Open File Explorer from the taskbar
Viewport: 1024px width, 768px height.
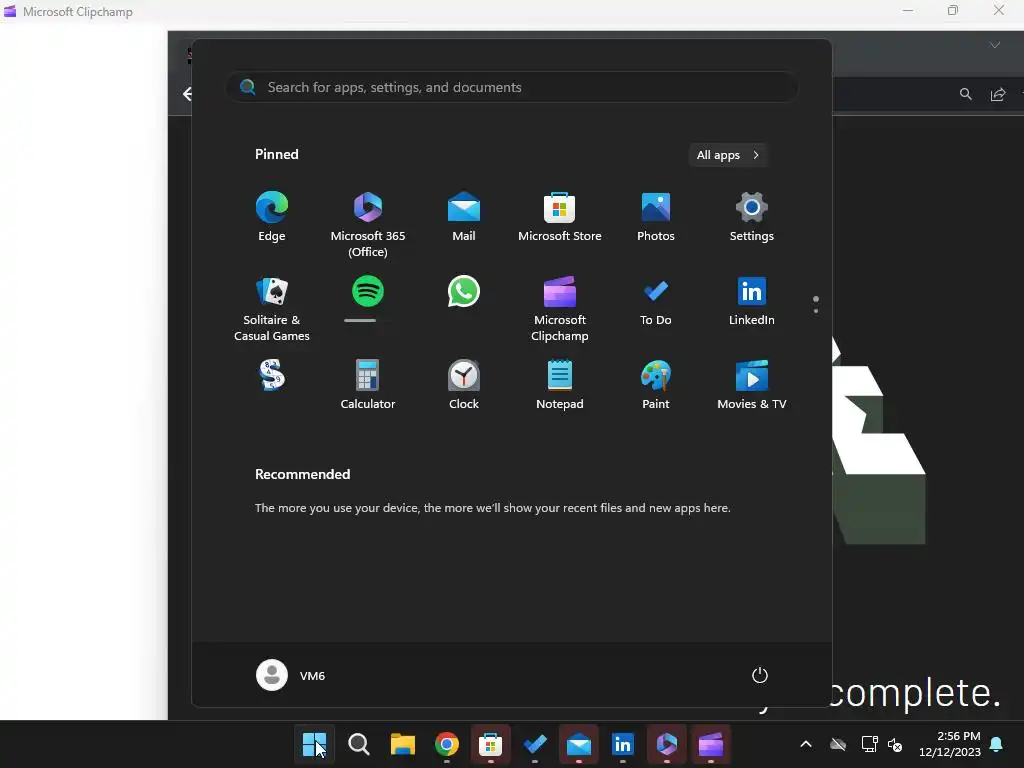402,744
